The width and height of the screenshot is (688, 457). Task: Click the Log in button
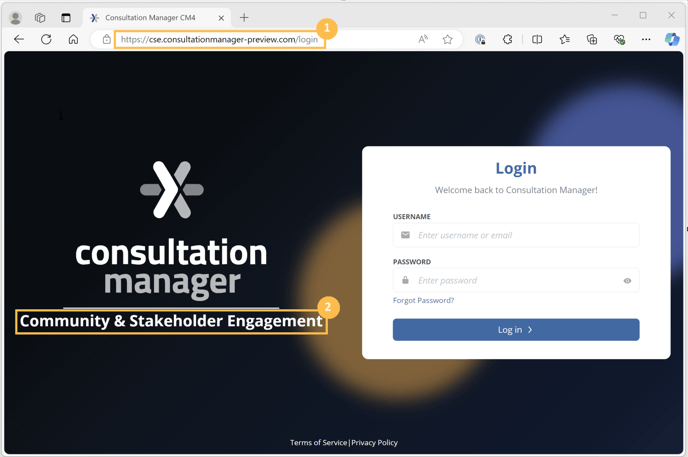[x=516, y=330]
